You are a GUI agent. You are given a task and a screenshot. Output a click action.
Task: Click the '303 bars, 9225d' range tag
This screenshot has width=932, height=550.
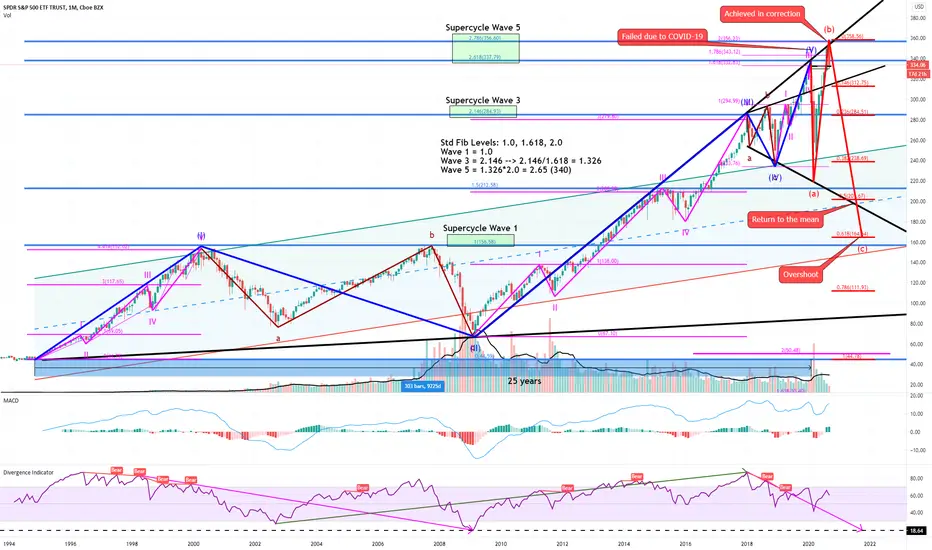pyautogui.click(x=423, y=386)
